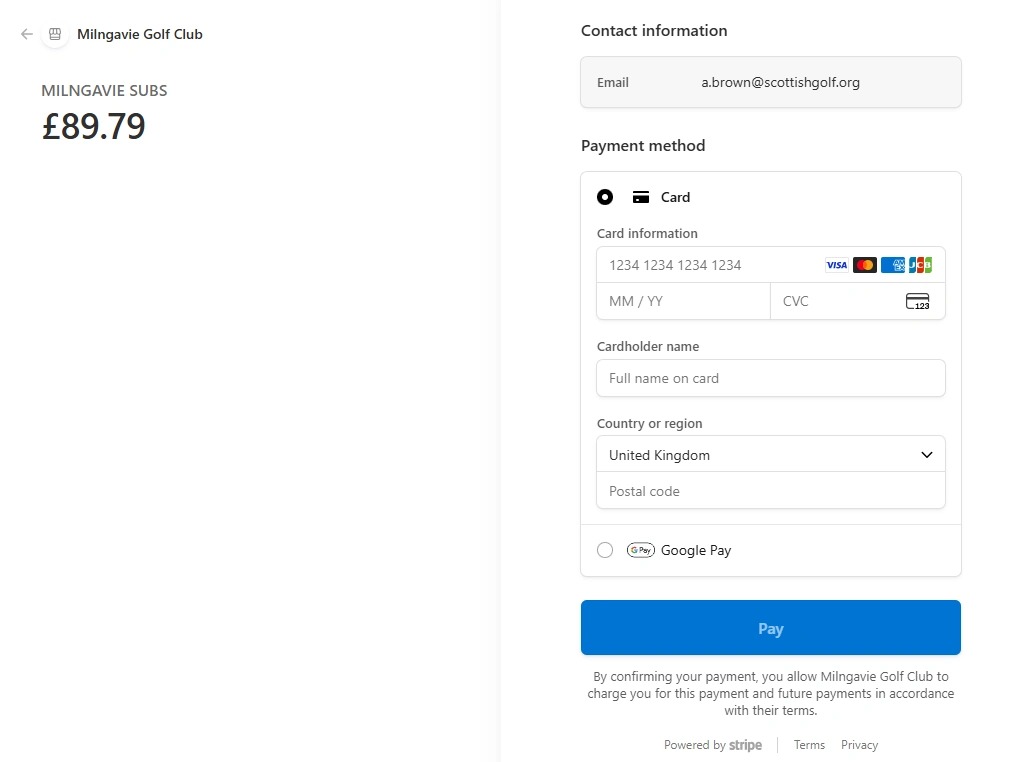Click the JCB card logo

point(921,265)
